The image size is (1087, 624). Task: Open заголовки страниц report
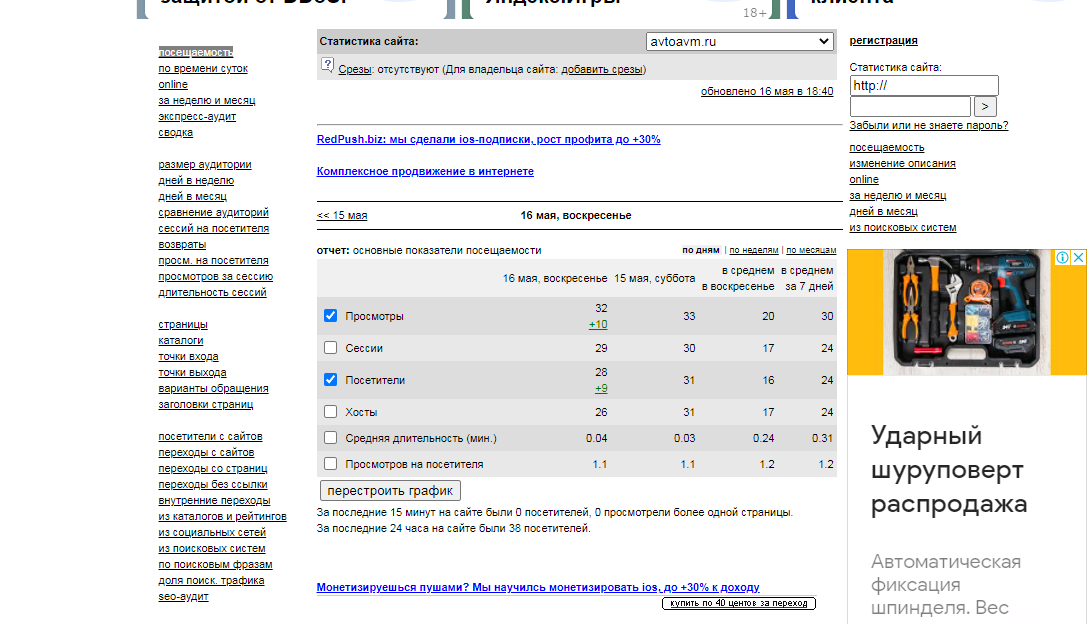(205, 404)
